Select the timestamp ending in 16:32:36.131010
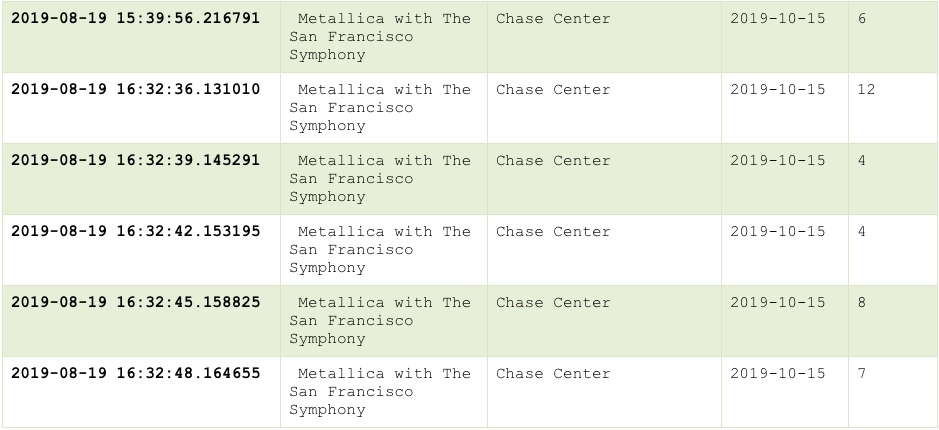Screen dimensions: 939x430 [x=135, y=90]
